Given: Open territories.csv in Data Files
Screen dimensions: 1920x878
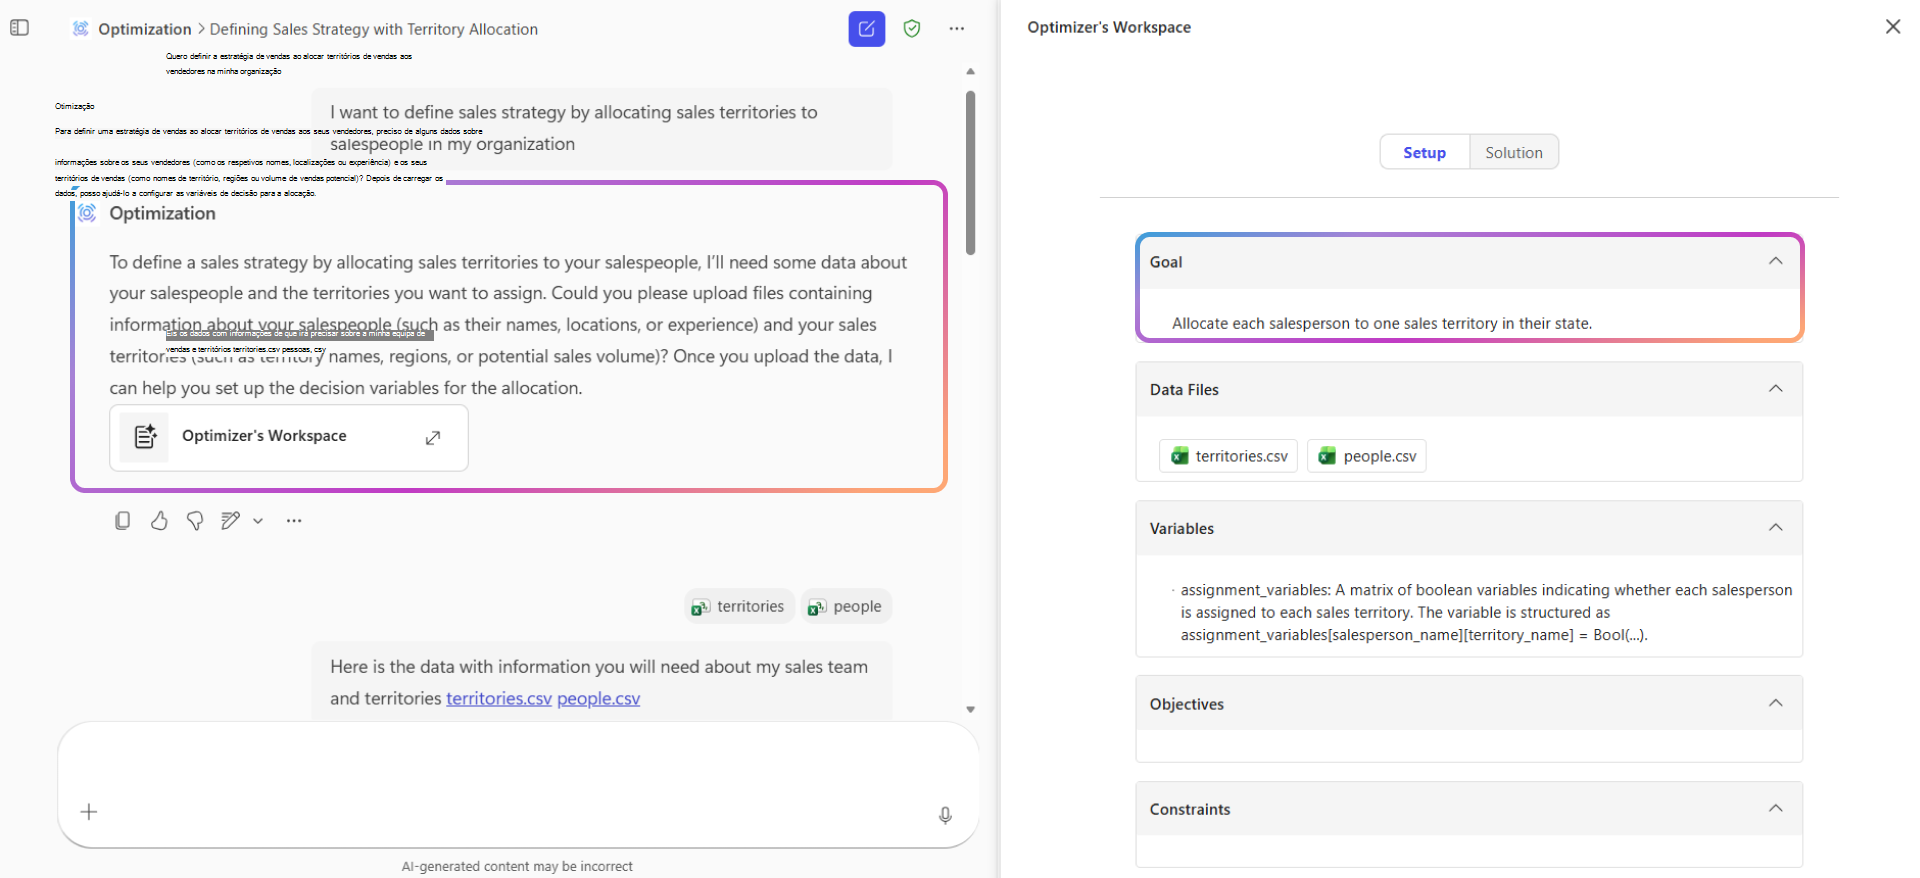Looking at the screenshot, I should tap(1229, 456).
